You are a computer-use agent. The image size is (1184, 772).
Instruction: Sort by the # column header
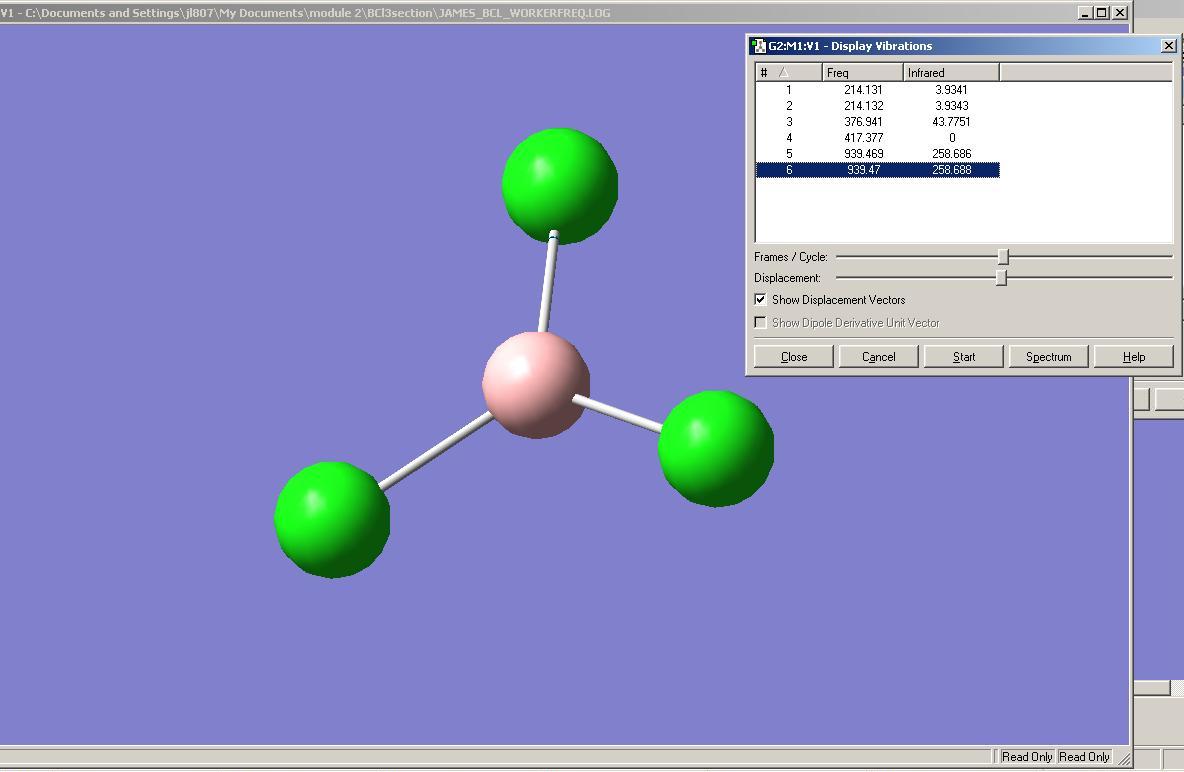click(x=788, y=73)
